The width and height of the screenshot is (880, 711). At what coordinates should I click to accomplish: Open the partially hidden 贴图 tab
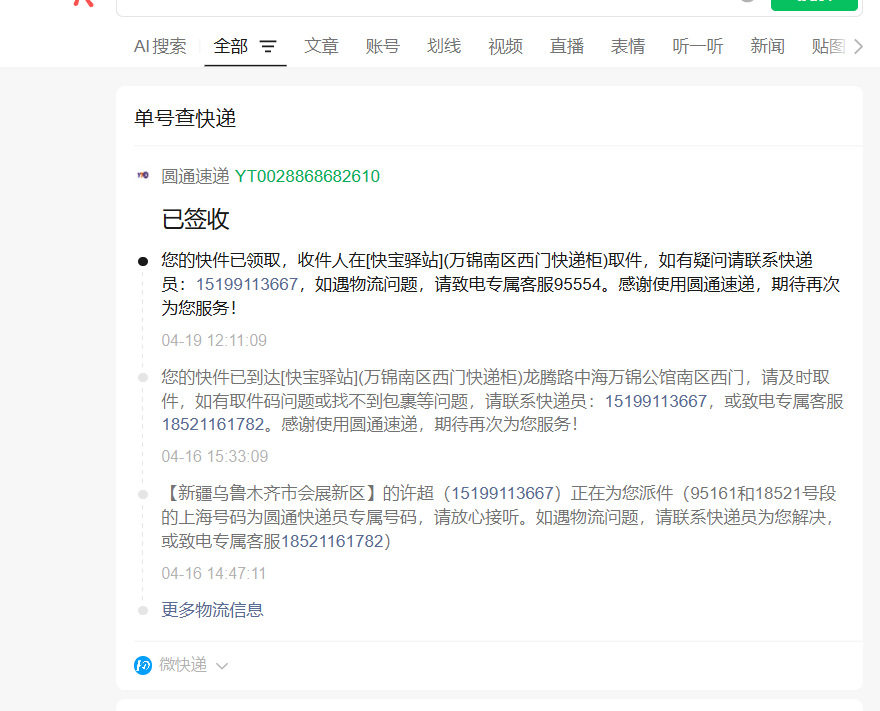point(828,46)
